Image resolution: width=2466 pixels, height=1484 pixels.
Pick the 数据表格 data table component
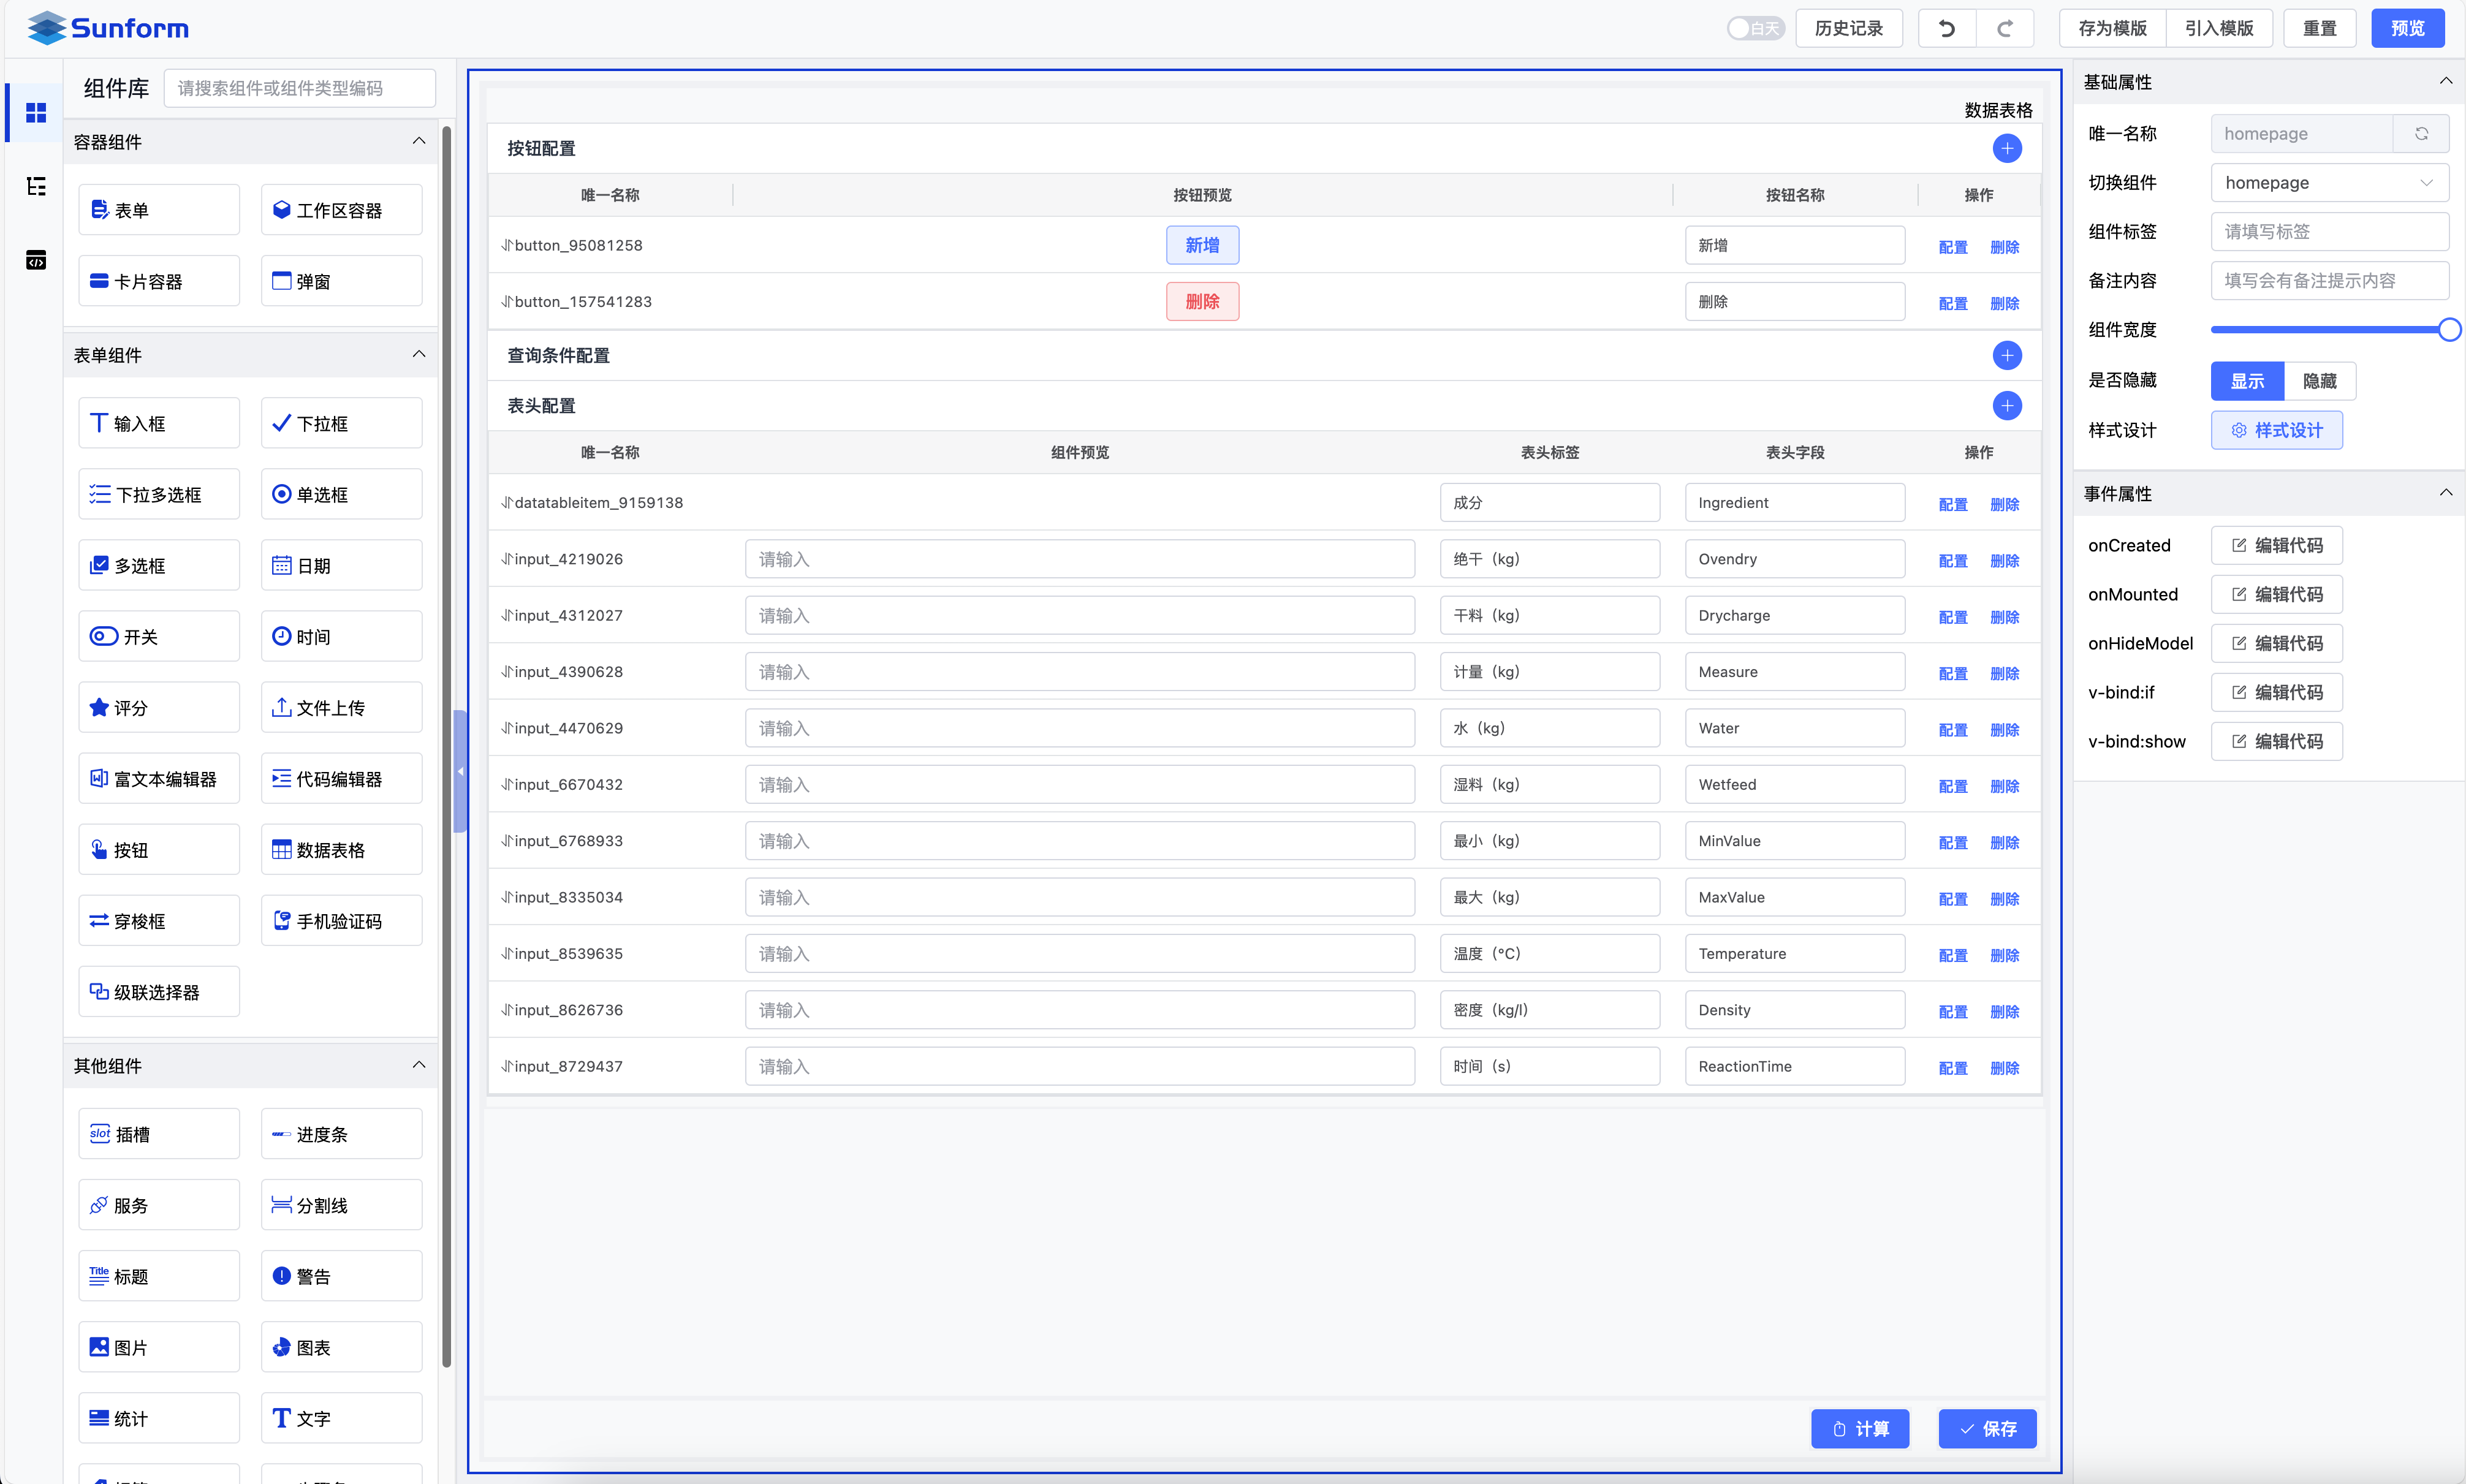click(341, 849)
